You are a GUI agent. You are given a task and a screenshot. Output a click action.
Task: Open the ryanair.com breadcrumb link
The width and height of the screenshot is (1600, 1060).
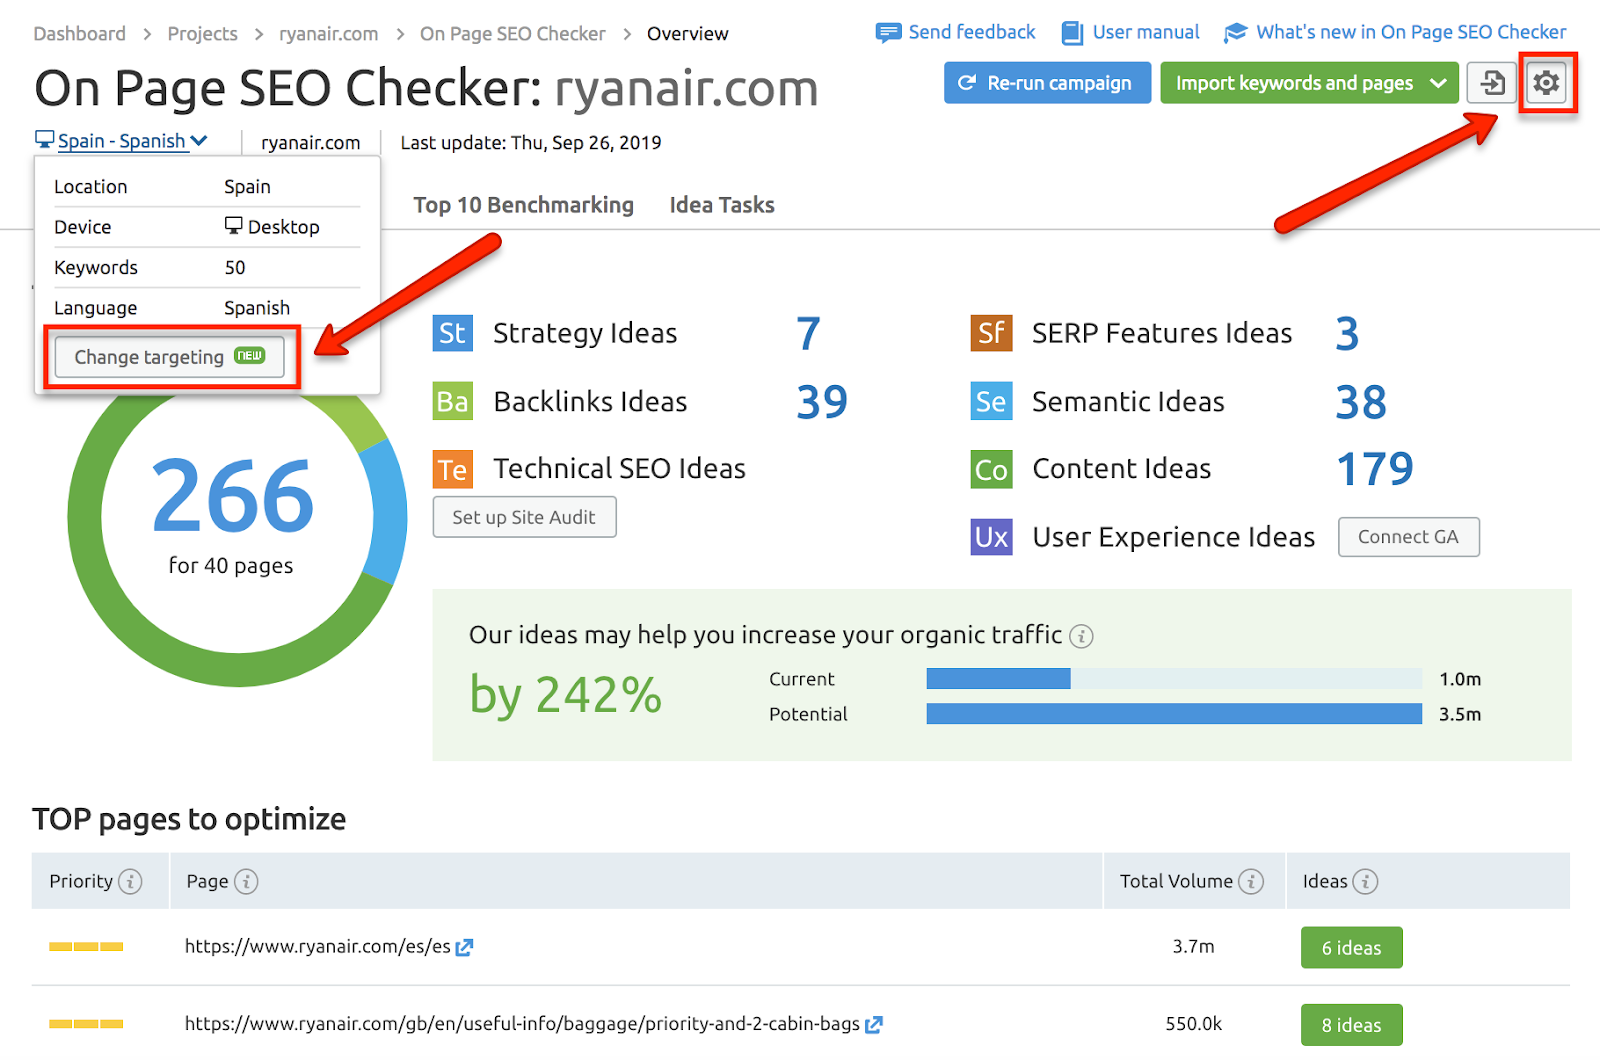pos(329,34)
